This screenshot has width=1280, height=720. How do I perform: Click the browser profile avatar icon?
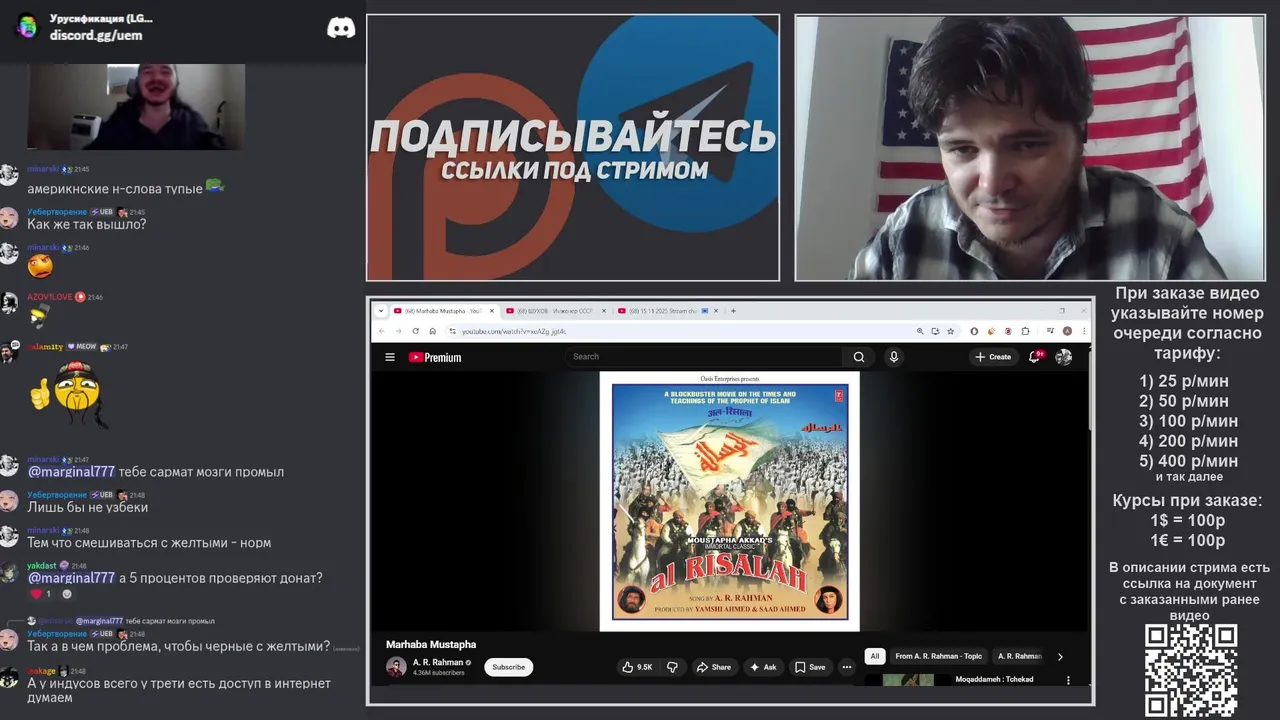[1067, 331]
